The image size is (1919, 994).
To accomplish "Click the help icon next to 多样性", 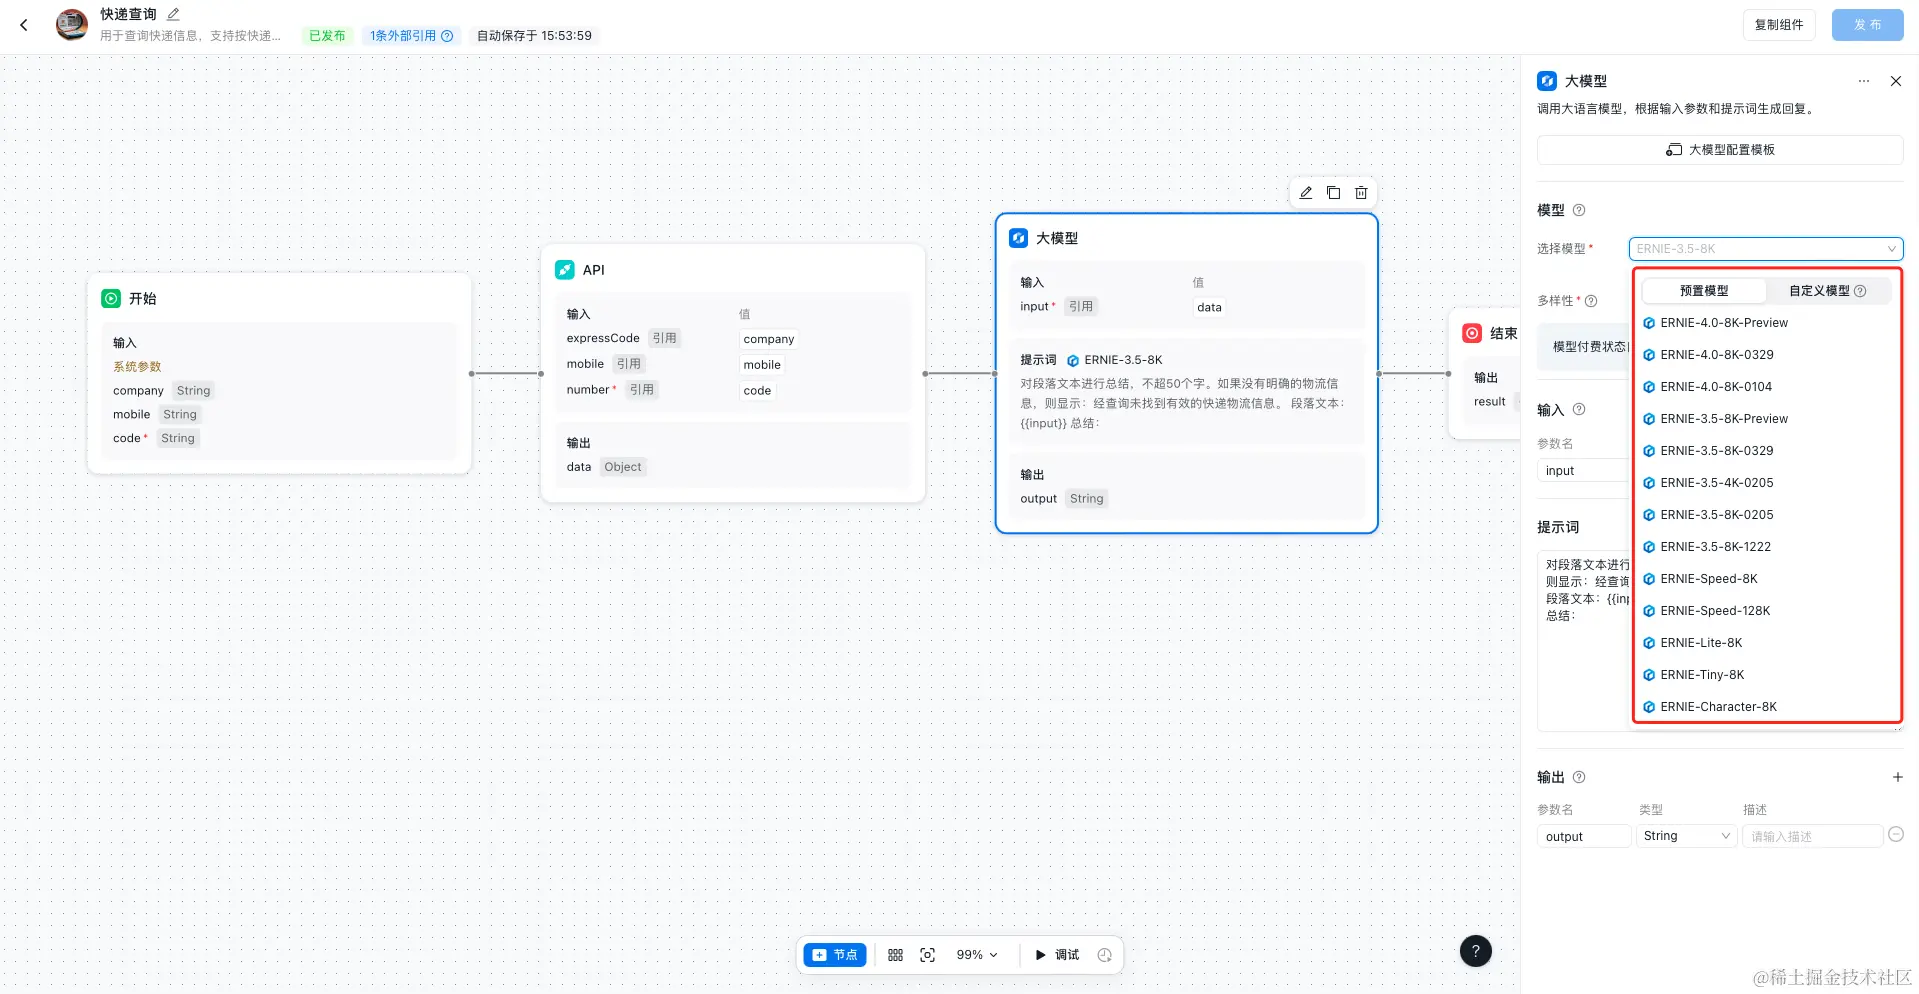I will 1591,301.
